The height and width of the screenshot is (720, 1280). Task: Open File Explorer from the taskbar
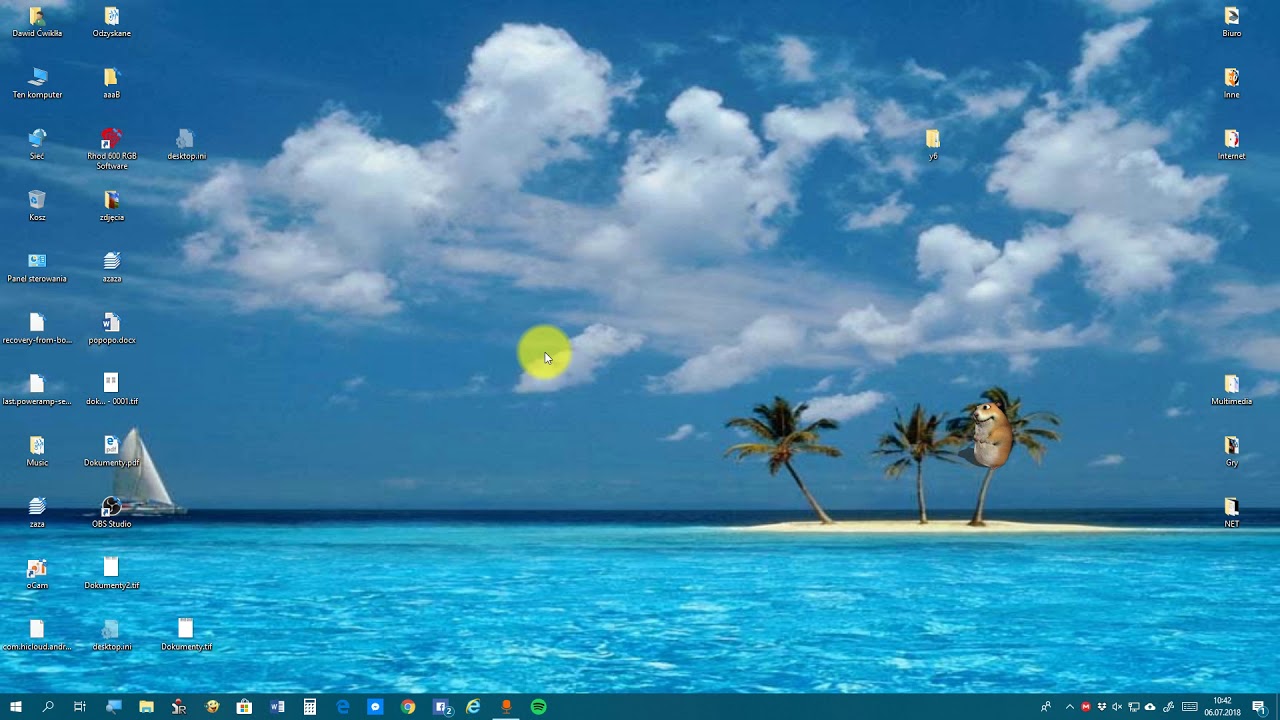(x=146, y=707)
